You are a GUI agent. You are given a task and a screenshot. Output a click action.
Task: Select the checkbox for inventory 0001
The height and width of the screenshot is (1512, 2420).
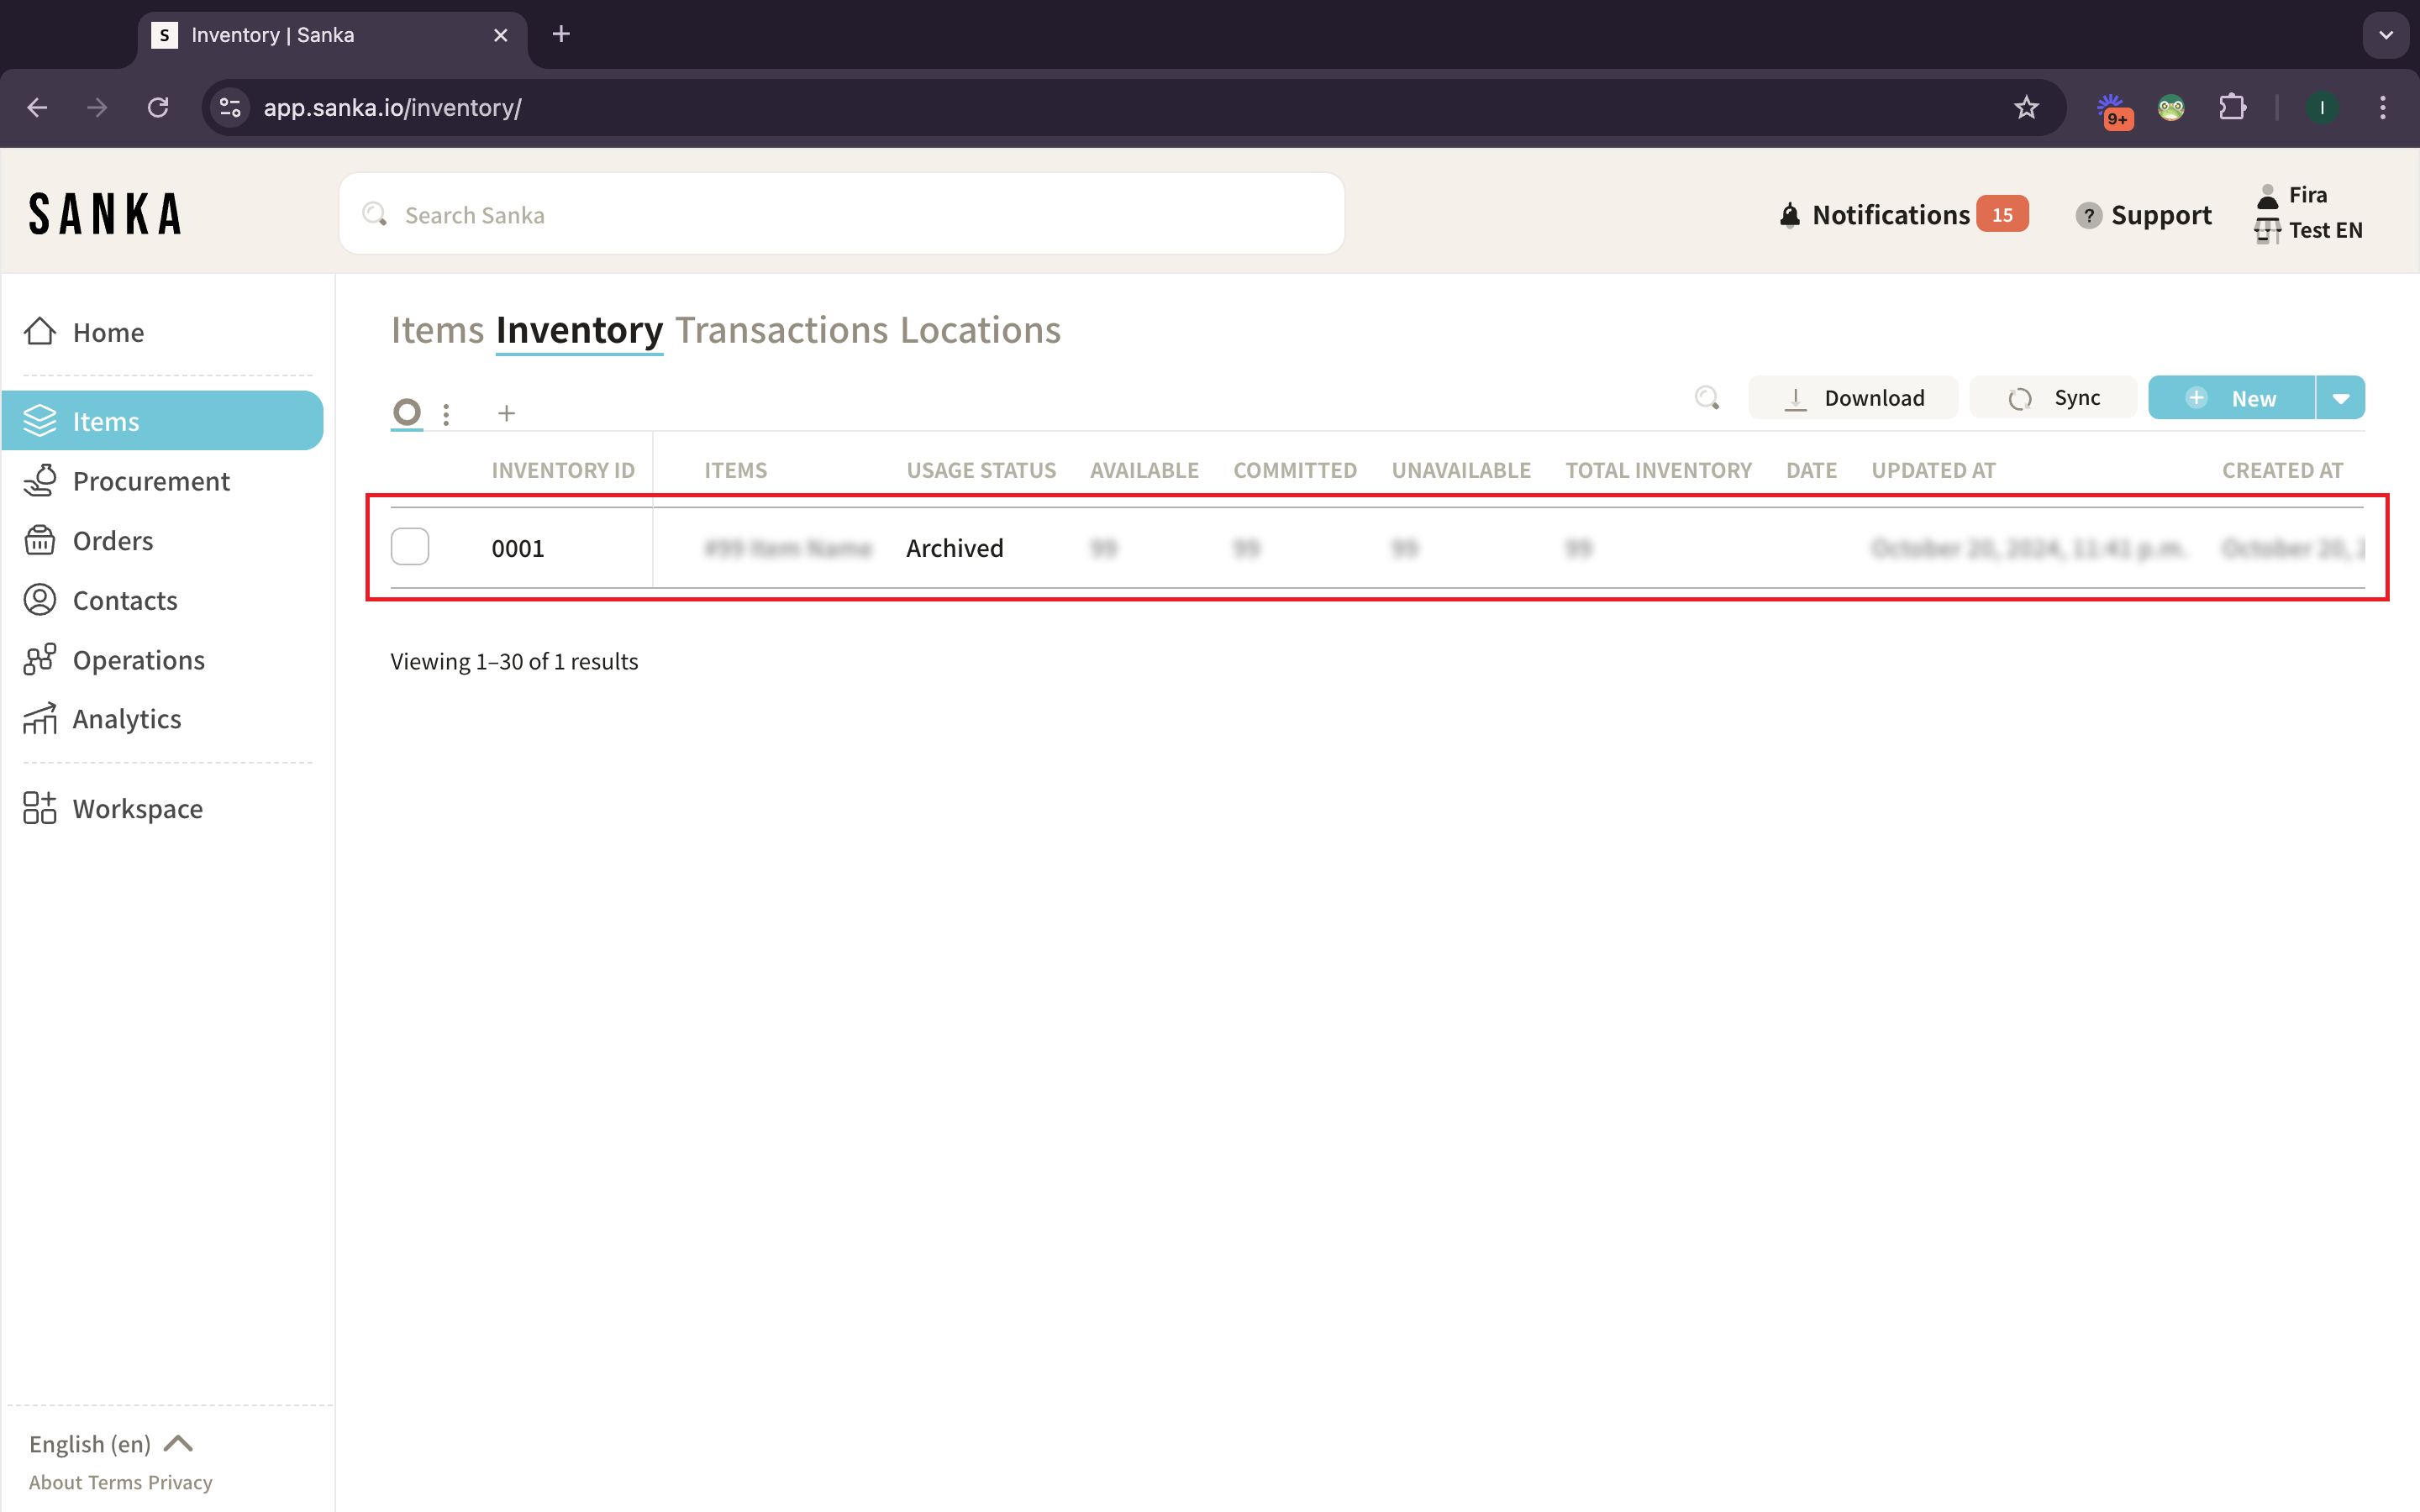(x=410, y=547)
